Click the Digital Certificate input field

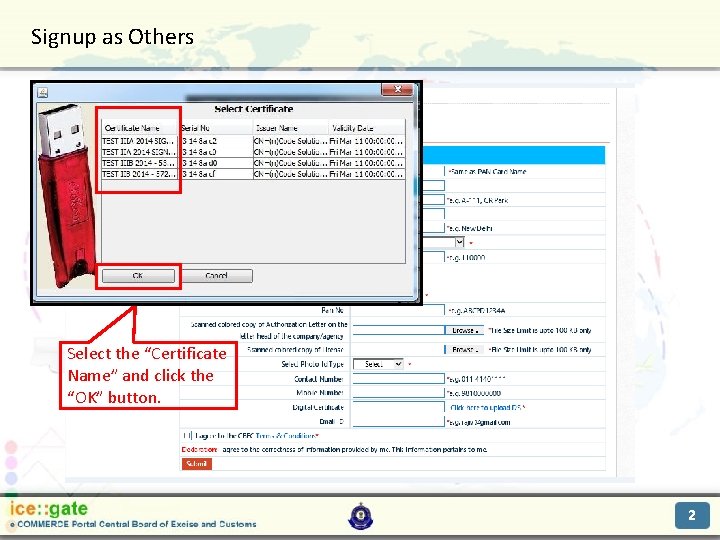tap(399, 407)
